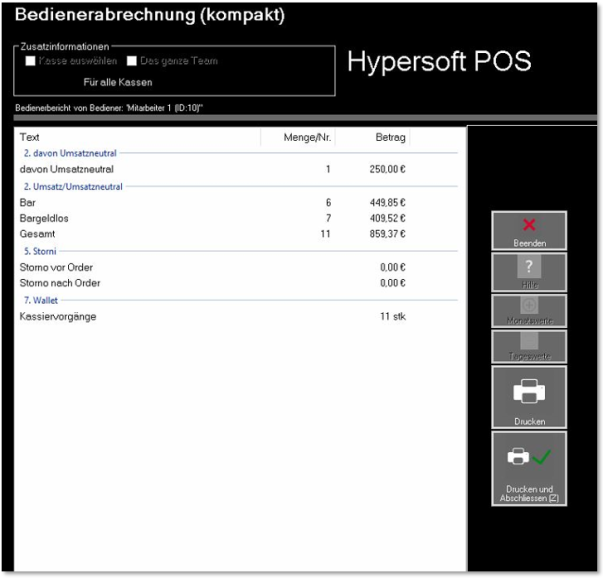The height and width of the screenshot is (578, 603).
Task: Collapse the 7. Wallet group header
Action: pos(42,300)
